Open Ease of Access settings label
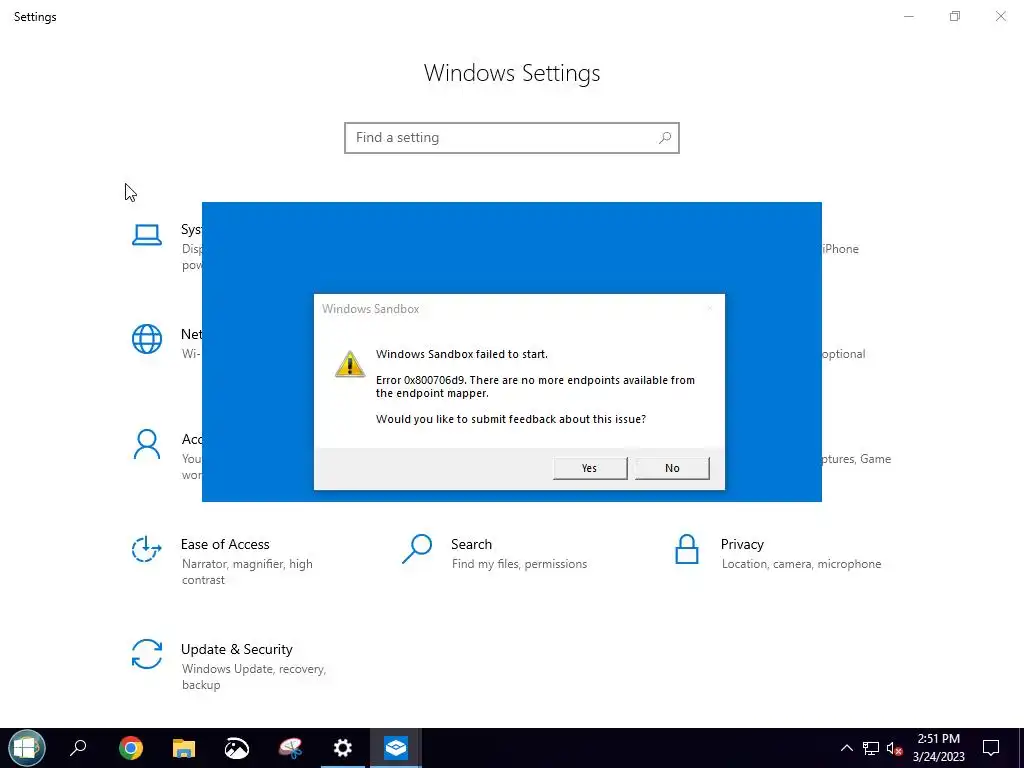This screenshot has height=768, width=1024. [225, 544]
